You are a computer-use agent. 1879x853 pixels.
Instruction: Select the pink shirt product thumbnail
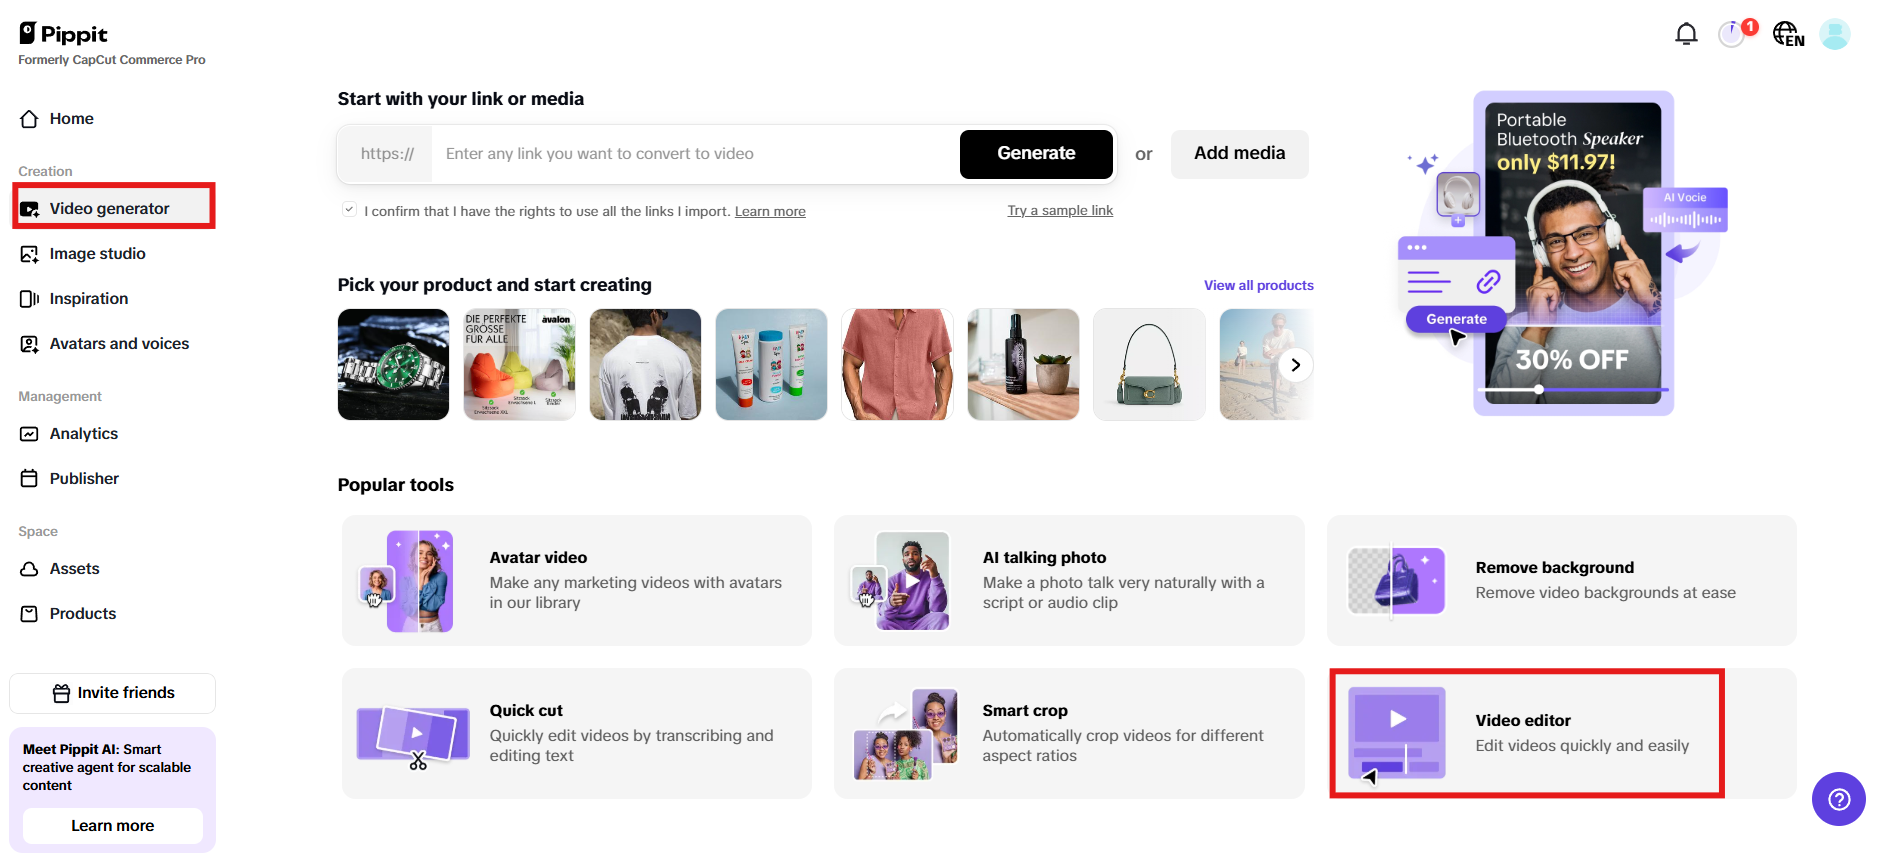pos(896,364)
